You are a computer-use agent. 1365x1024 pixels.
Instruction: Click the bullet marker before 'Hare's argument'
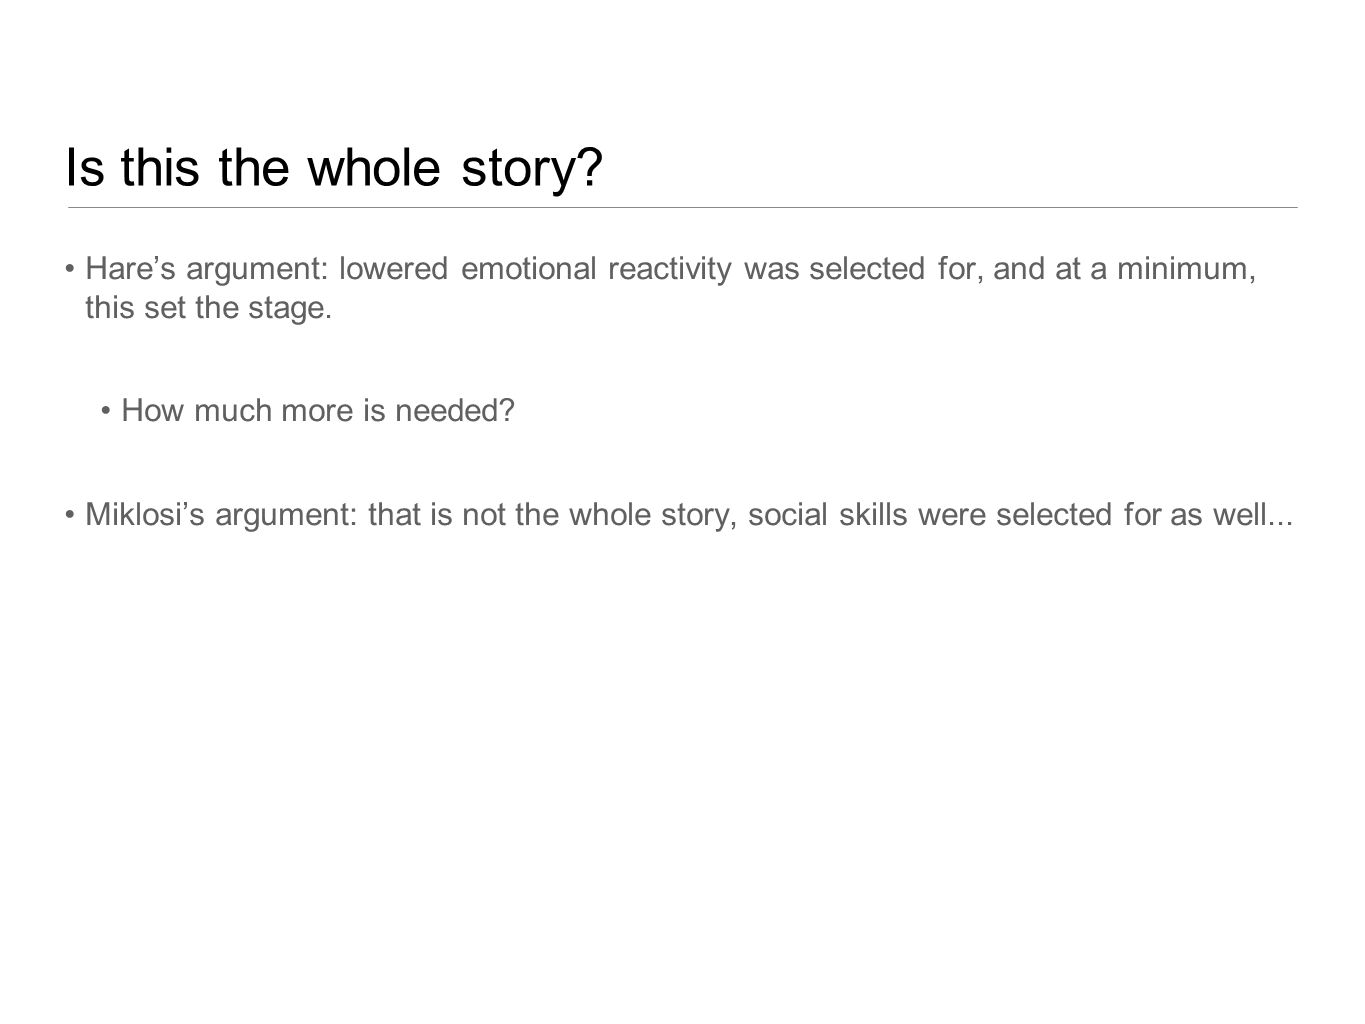click(x=71, y=270)
